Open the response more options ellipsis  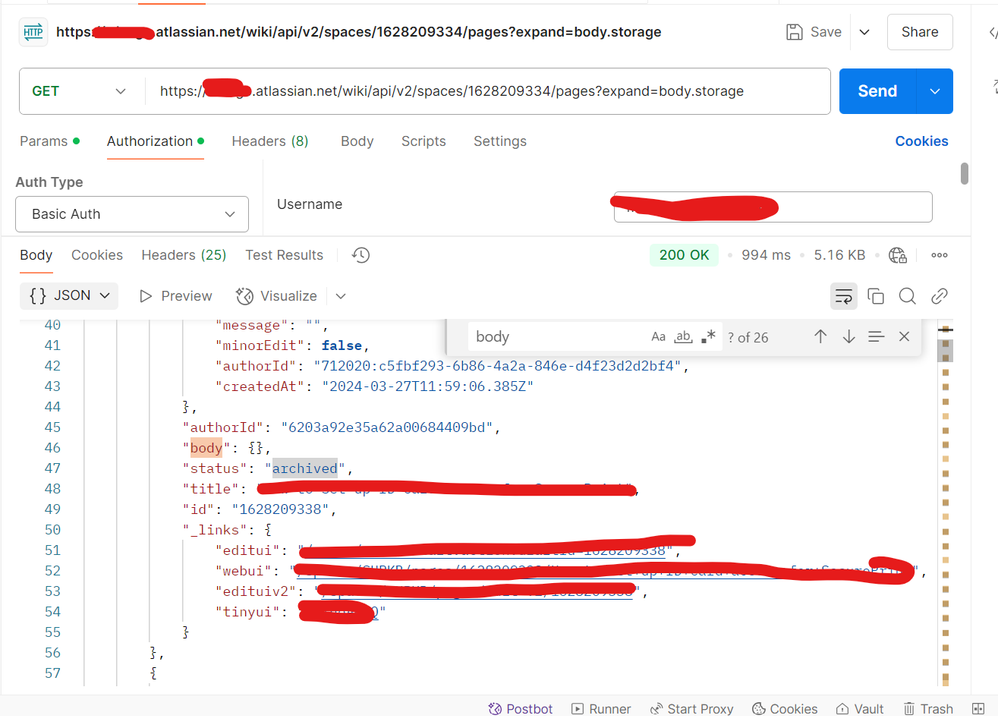tap(939, 255)
